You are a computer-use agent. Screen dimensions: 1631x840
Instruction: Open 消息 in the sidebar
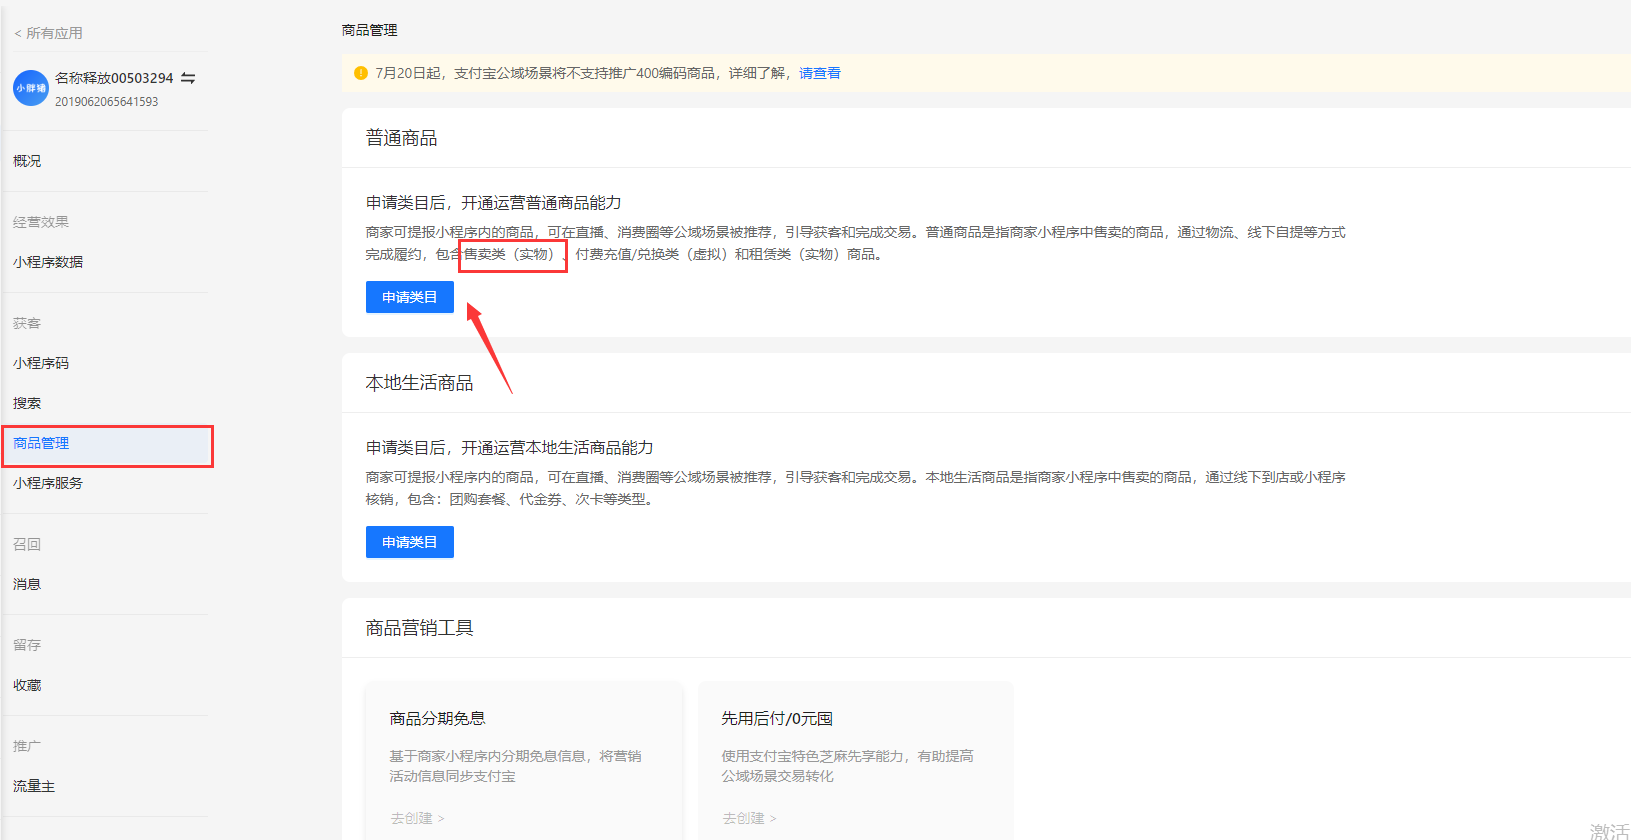(27, 584)
